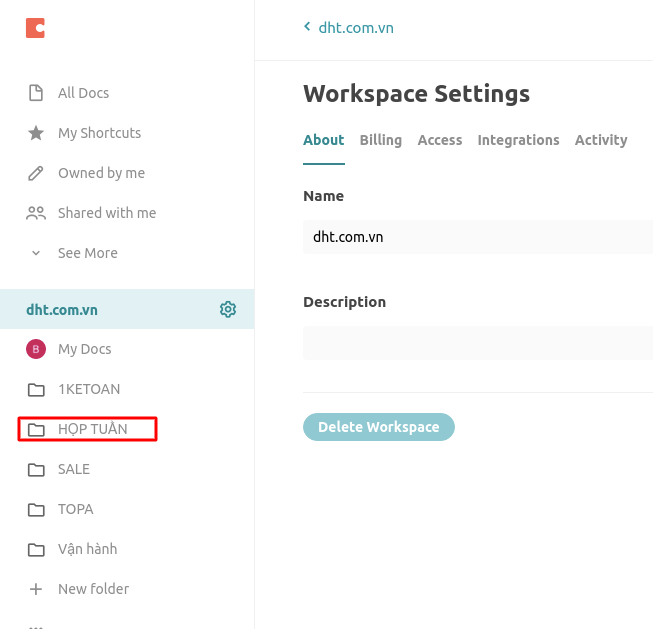Click the workspace Name input field
653x629 pixels.
[478, 237]
